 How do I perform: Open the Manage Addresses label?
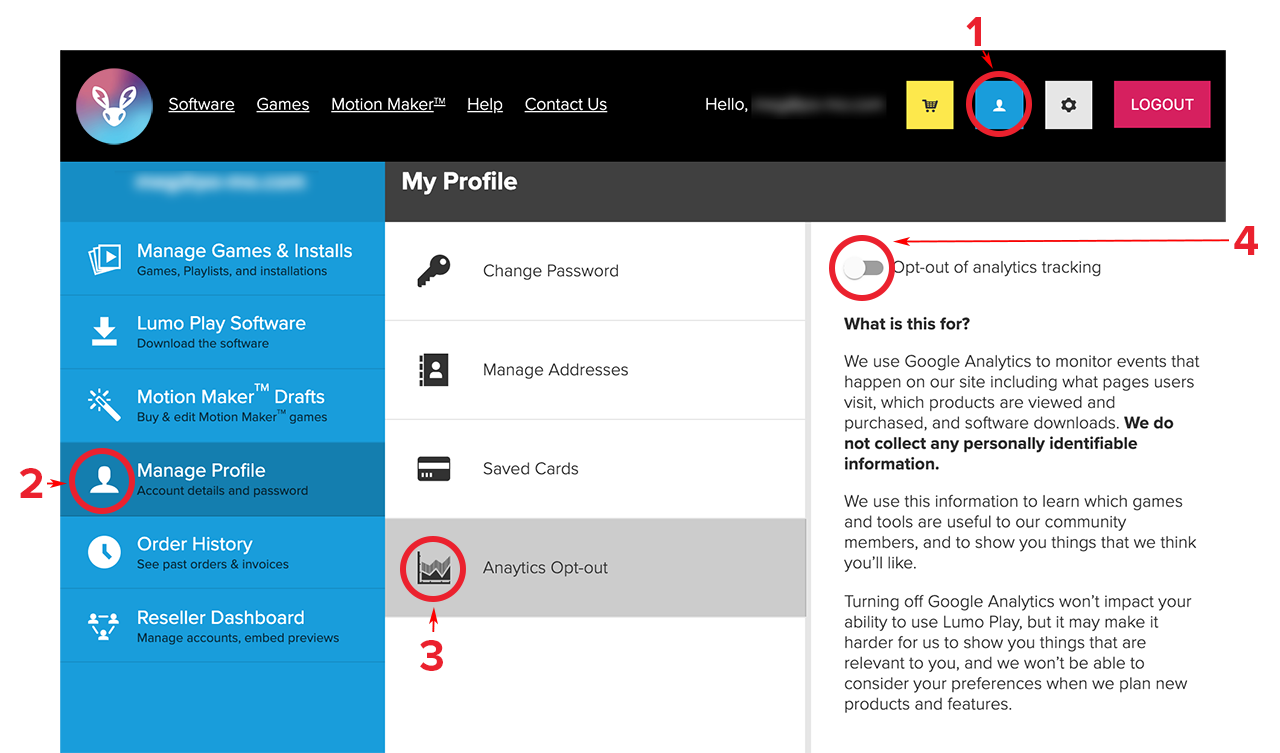click(556, 370)
